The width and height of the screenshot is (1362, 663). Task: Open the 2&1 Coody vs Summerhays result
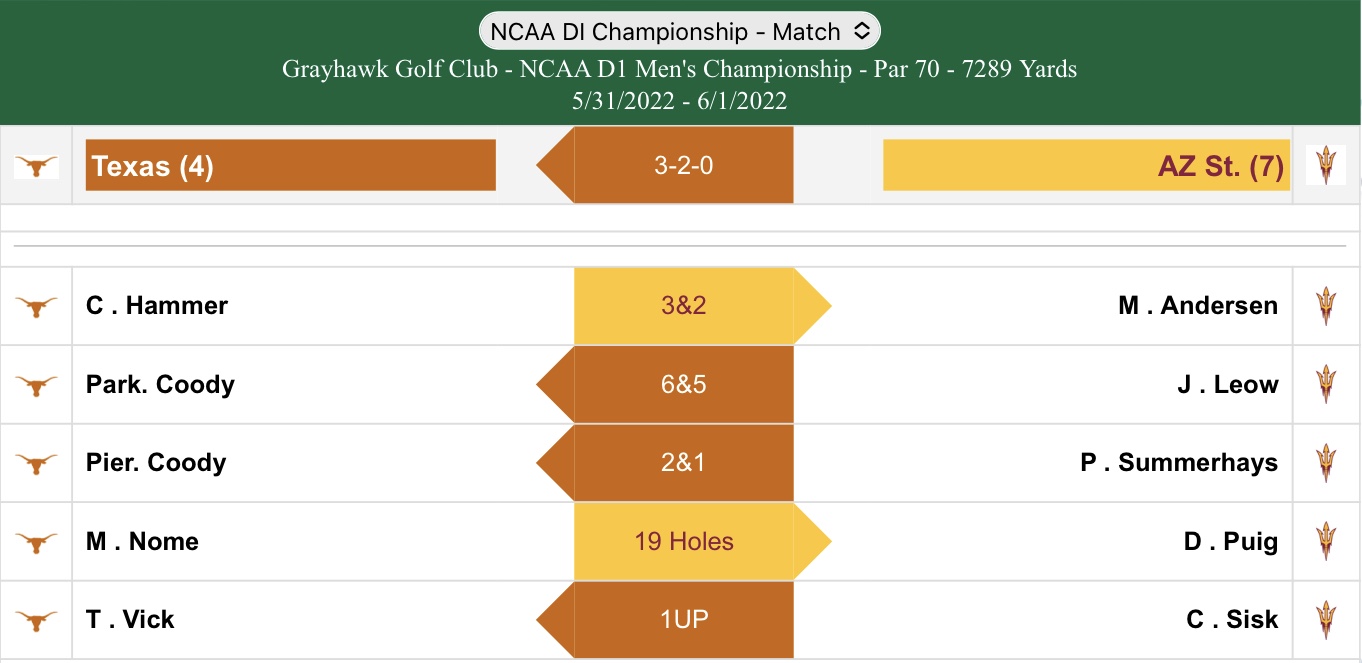point(684,463)
